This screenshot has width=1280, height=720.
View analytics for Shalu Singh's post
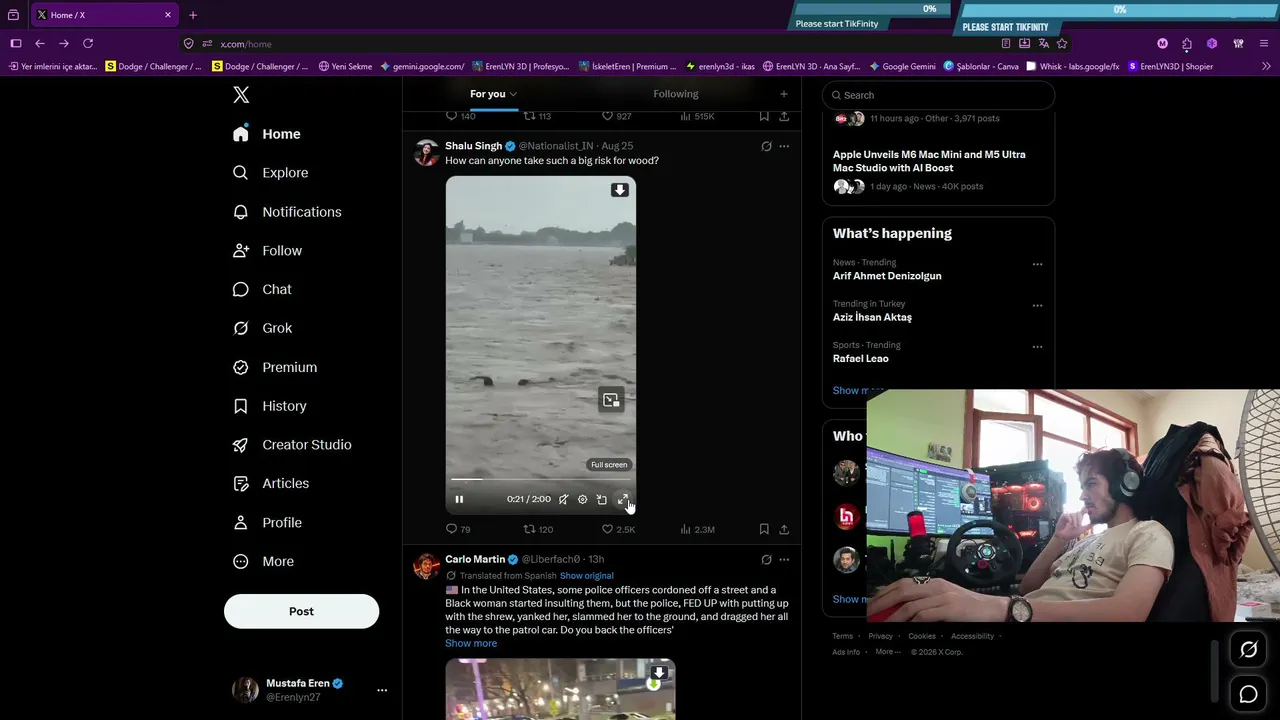pyautogui.click(x=697, y=529)
